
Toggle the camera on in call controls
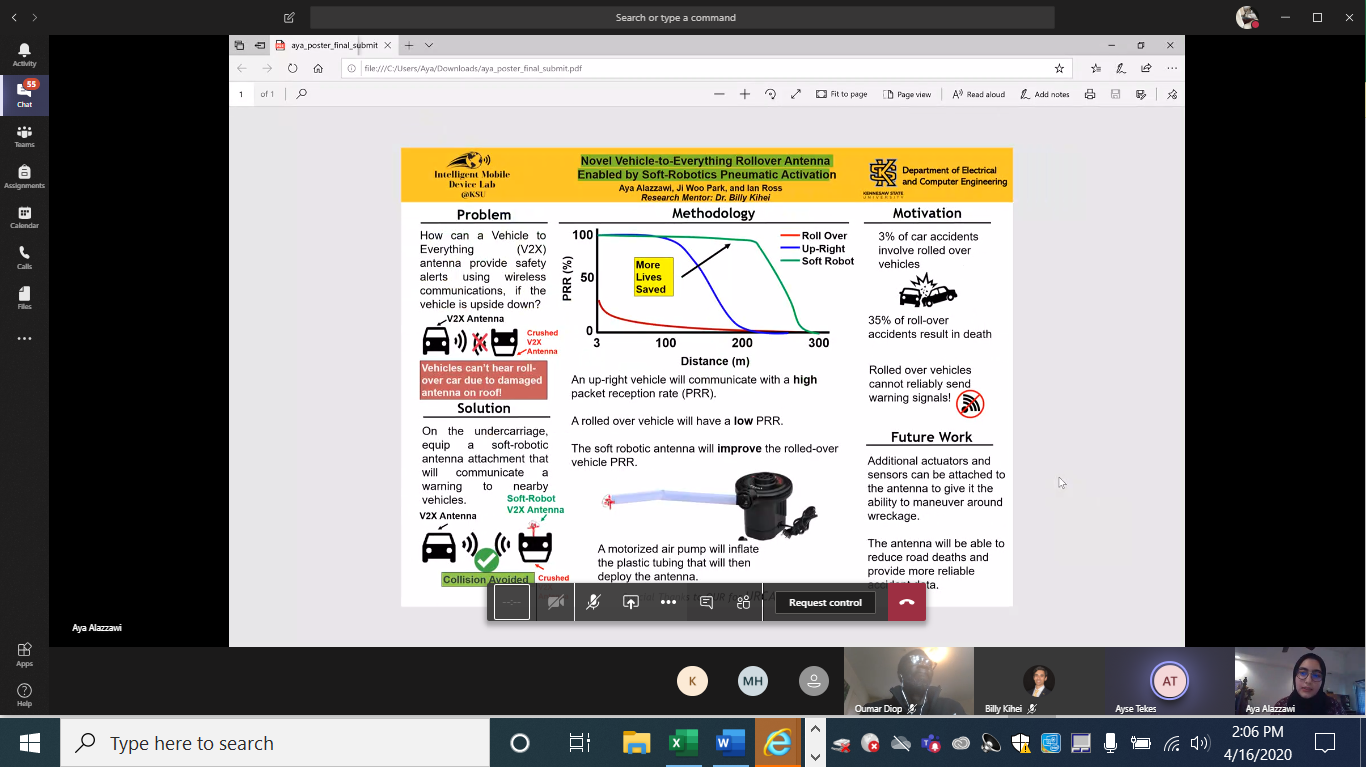(556, 602)
